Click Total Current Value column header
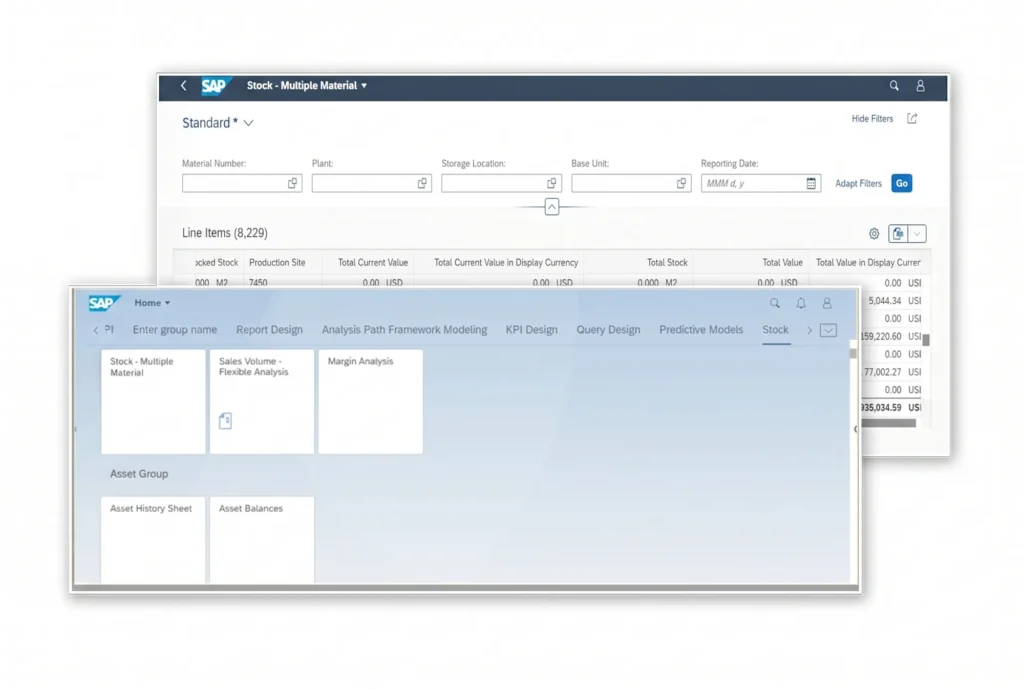Viewport: 1024px width, 690px height. pyautogui.click(x=373, y=262)
